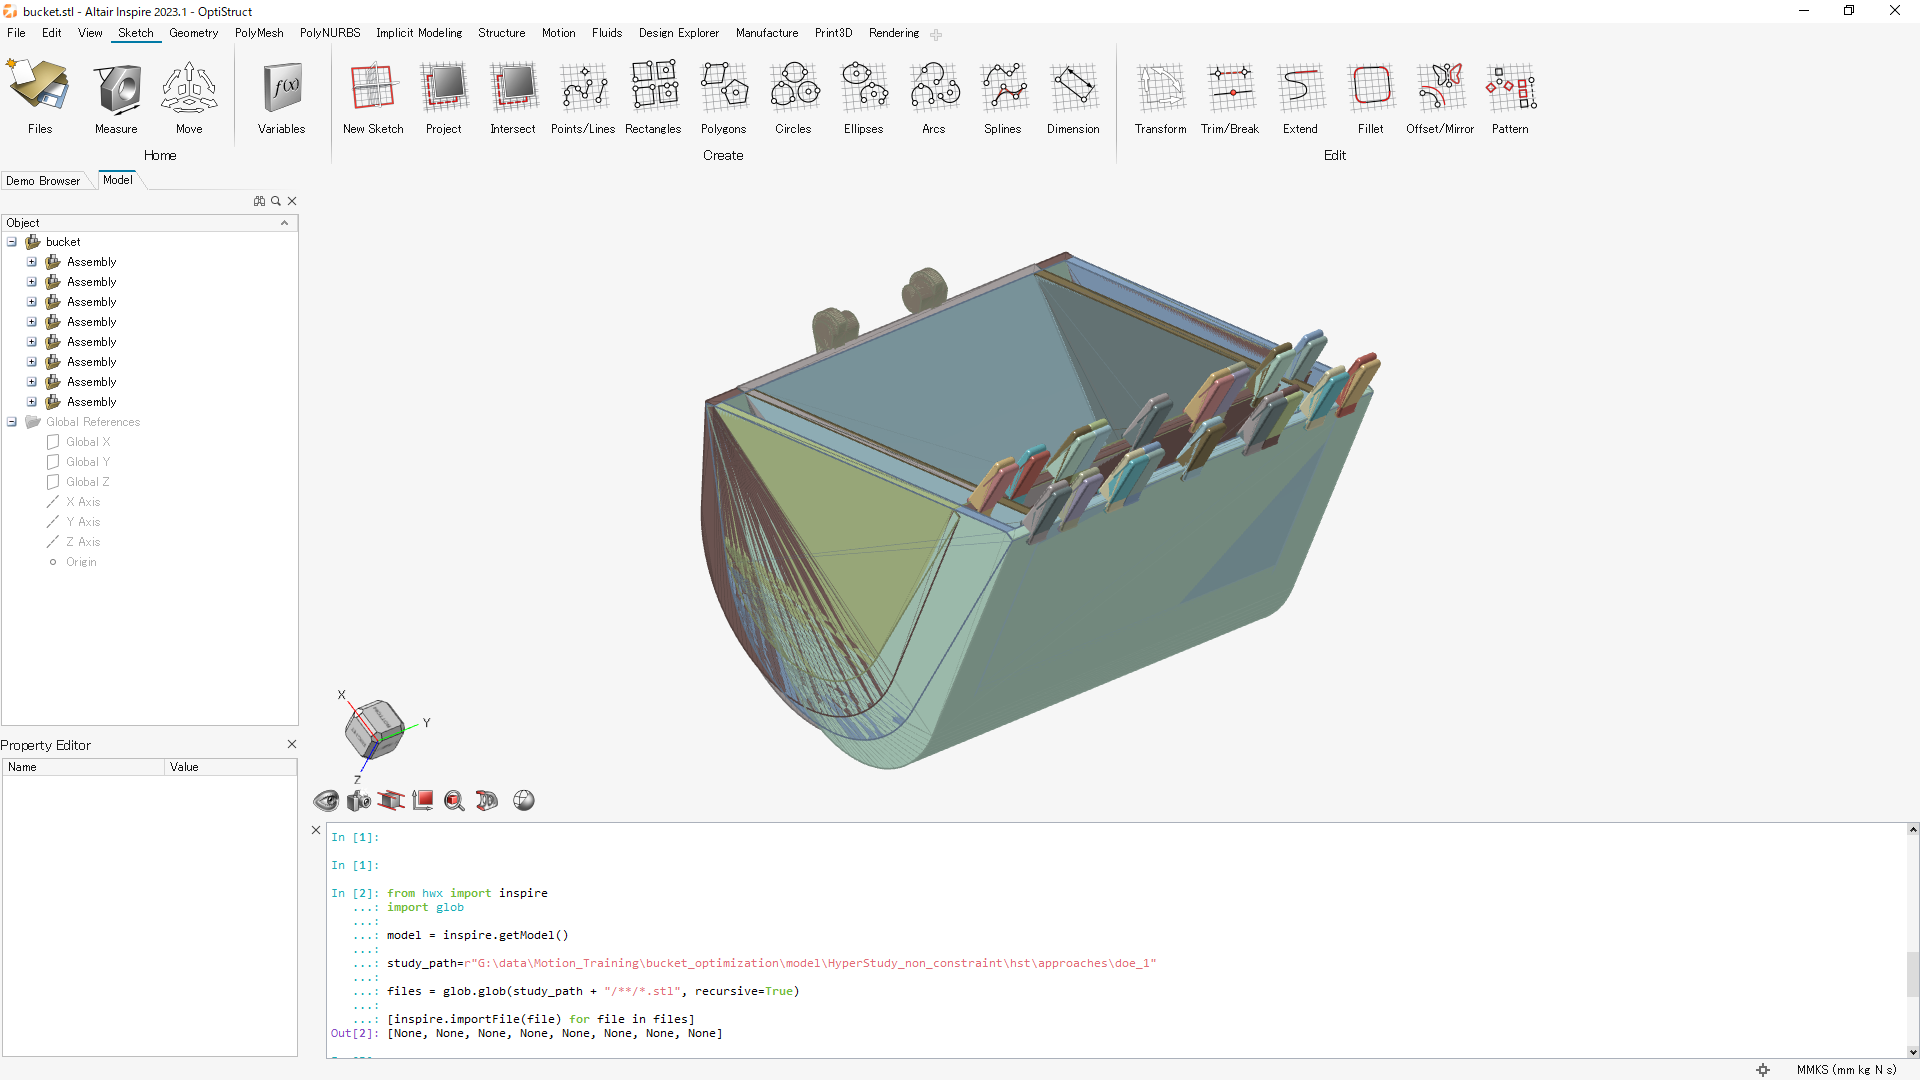Image resolution: width=1920 pixels, height=1080 pixels.
Task: Click the Splines tool icon
Action: 1002,90
